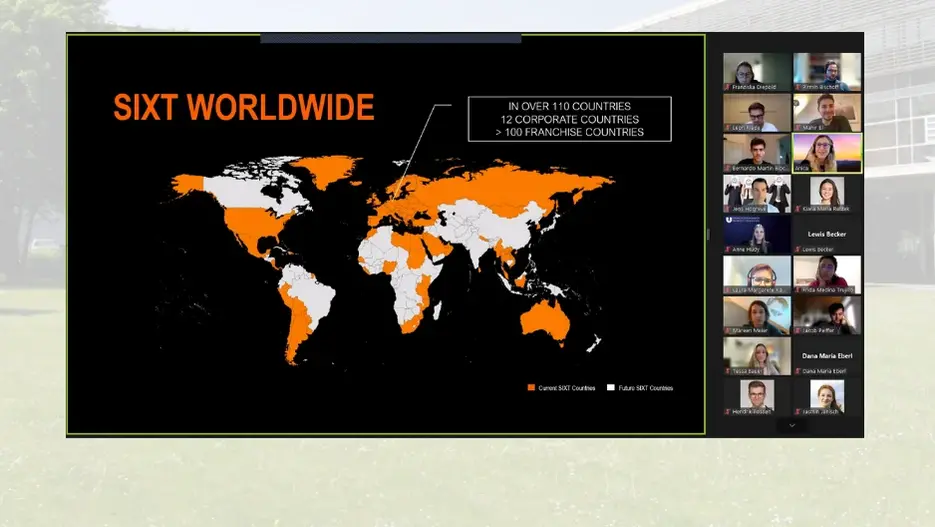Select Franziska Diepold's video tile

point(757,72)
